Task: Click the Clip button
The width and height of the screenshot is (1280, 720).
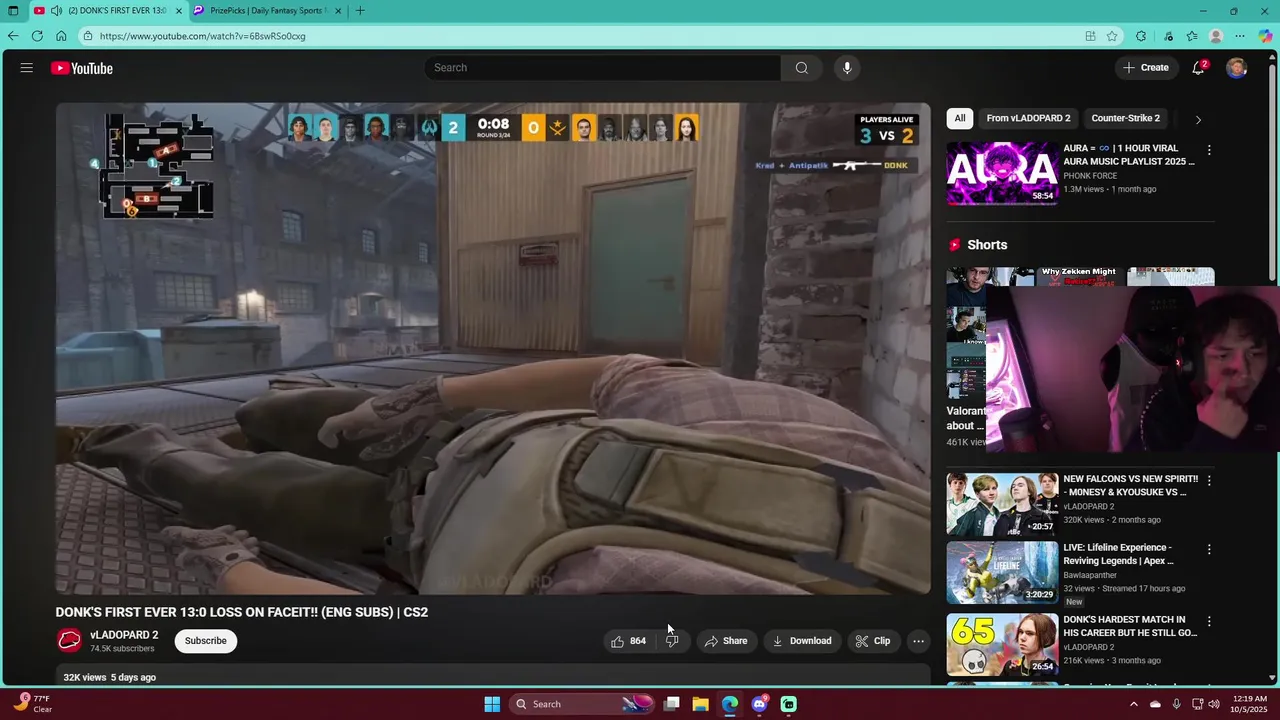Action: click(873, 641)
